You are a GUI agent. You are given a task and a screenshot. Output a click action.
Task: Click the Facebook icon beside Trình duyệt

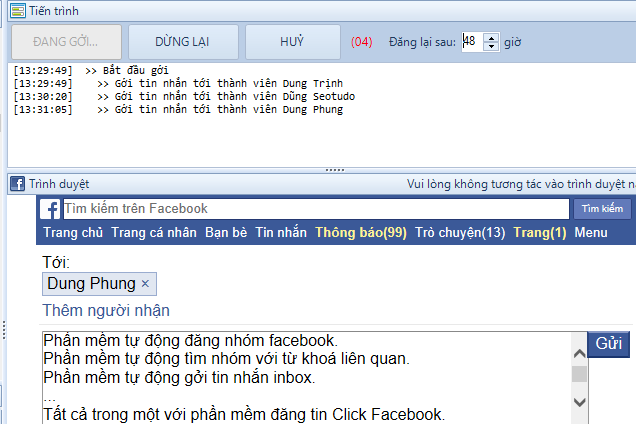(x=17, y=184)
